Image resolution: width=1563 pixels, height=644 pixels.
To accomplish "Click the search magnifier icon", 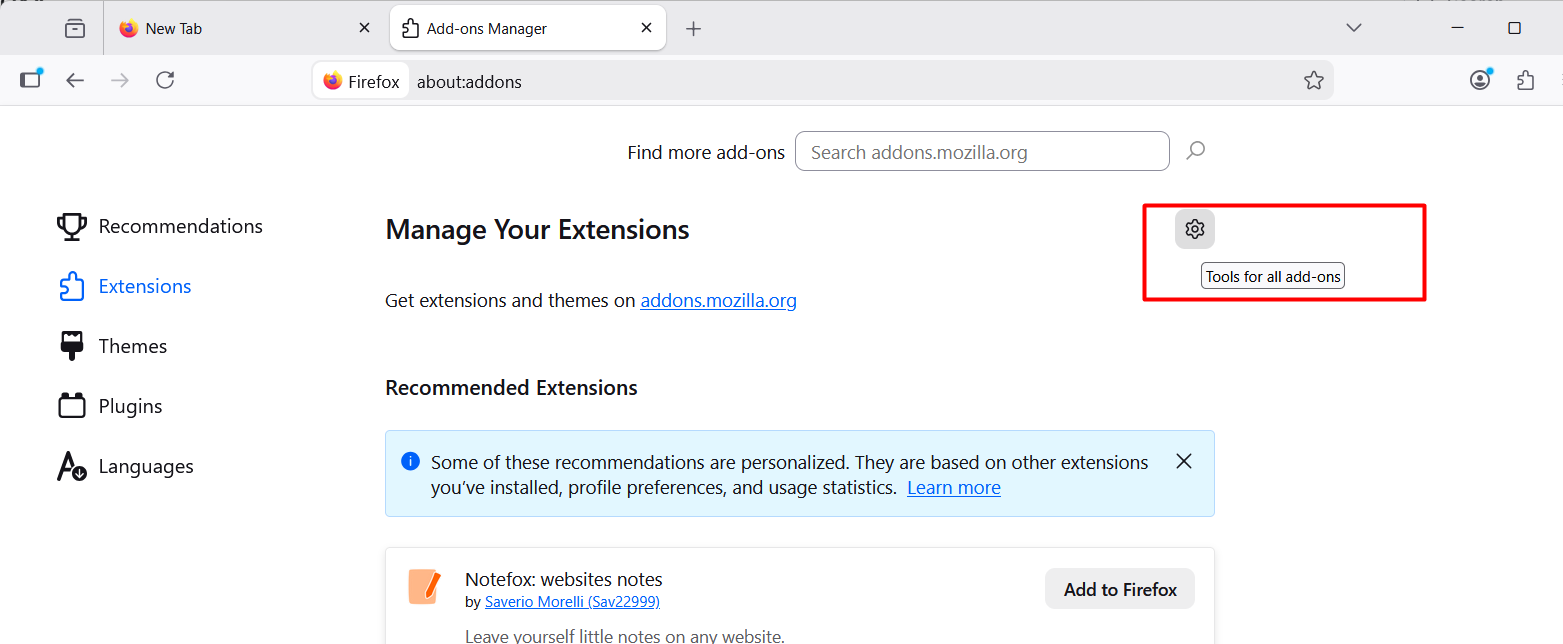I will pyautogui.click(x=1195, y=151).
